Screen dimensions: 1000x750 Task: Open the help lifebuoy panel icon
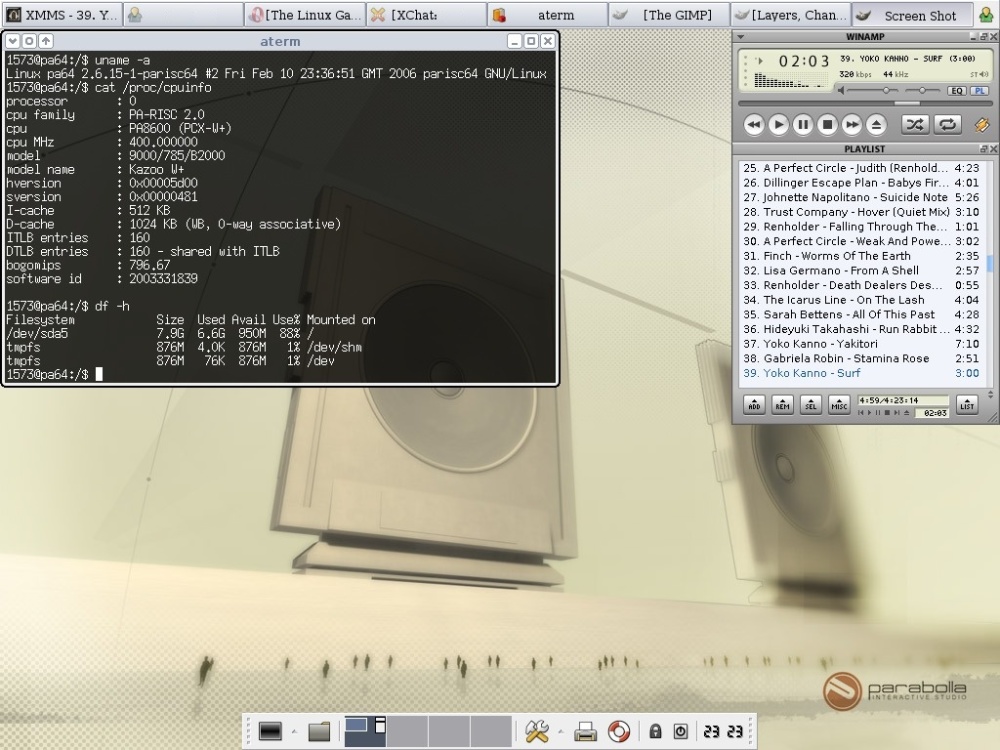(619, 731)
